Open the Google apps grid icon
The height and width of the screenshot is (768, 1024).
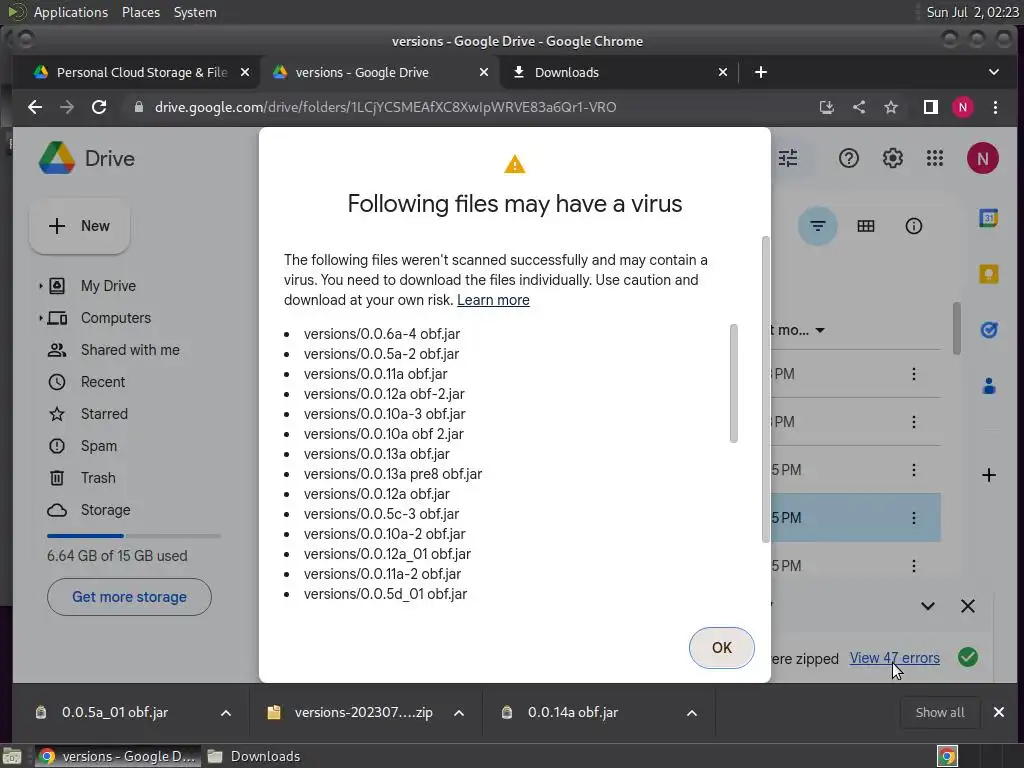pyautogui.click(x=935, y=158)
